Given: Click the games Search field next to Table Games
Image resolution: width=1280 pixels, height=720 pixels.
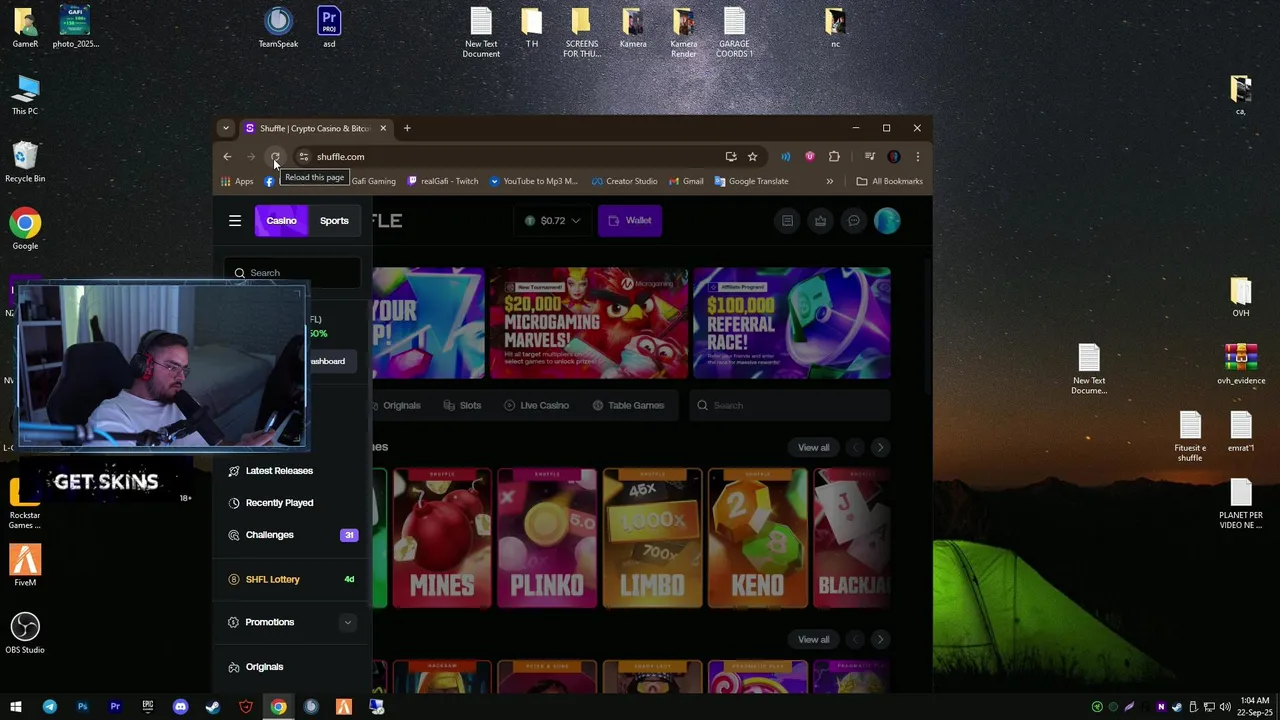Looking at the screenshot, I should click(x=790, y=405).
